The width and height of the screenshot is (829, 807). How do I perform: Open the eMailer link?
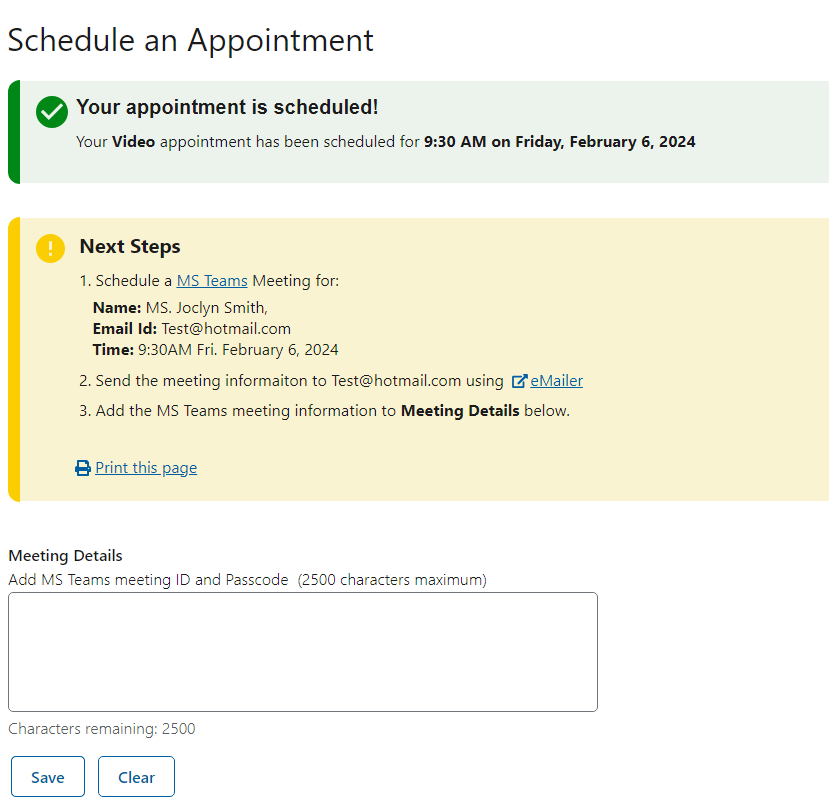(x=556, y=381)
